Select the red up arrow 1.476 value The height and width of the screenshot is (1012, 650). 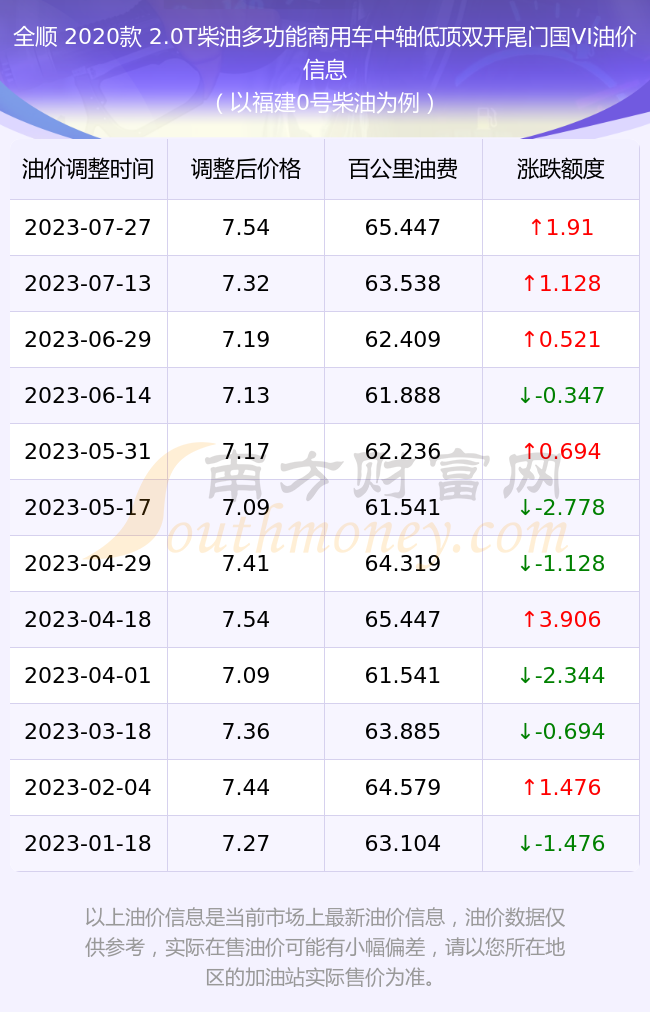pos(561,787)
